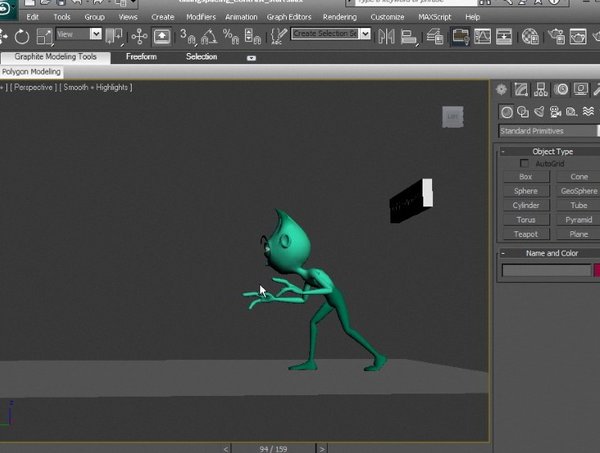This screenshot has height=453, width=600.
Task: Select the Lights category icon
Action: (x=539, y=111)
